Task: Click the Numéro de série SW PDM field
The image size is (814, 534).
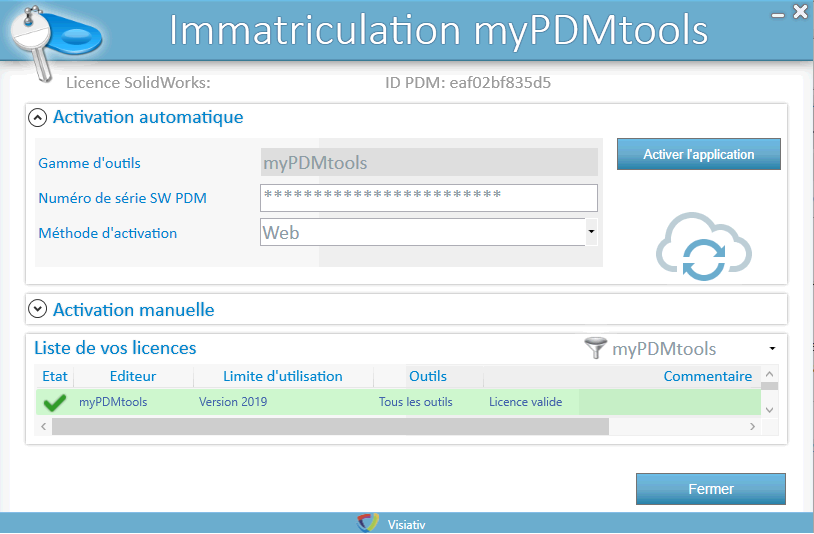Action: point(428,197)
